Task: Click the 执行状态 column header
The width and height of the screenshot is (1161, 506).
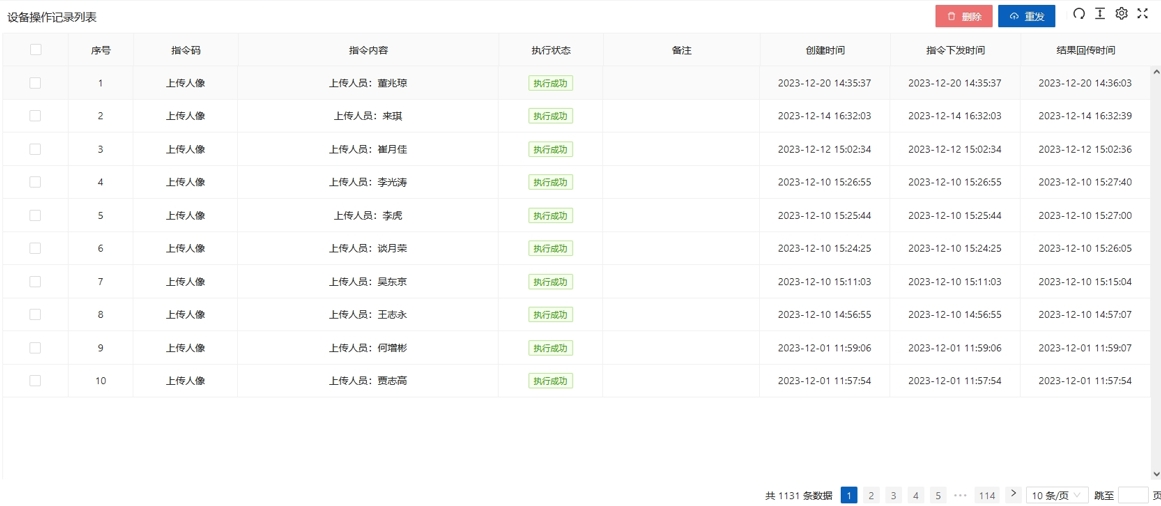Action: [x=551, y=50]
